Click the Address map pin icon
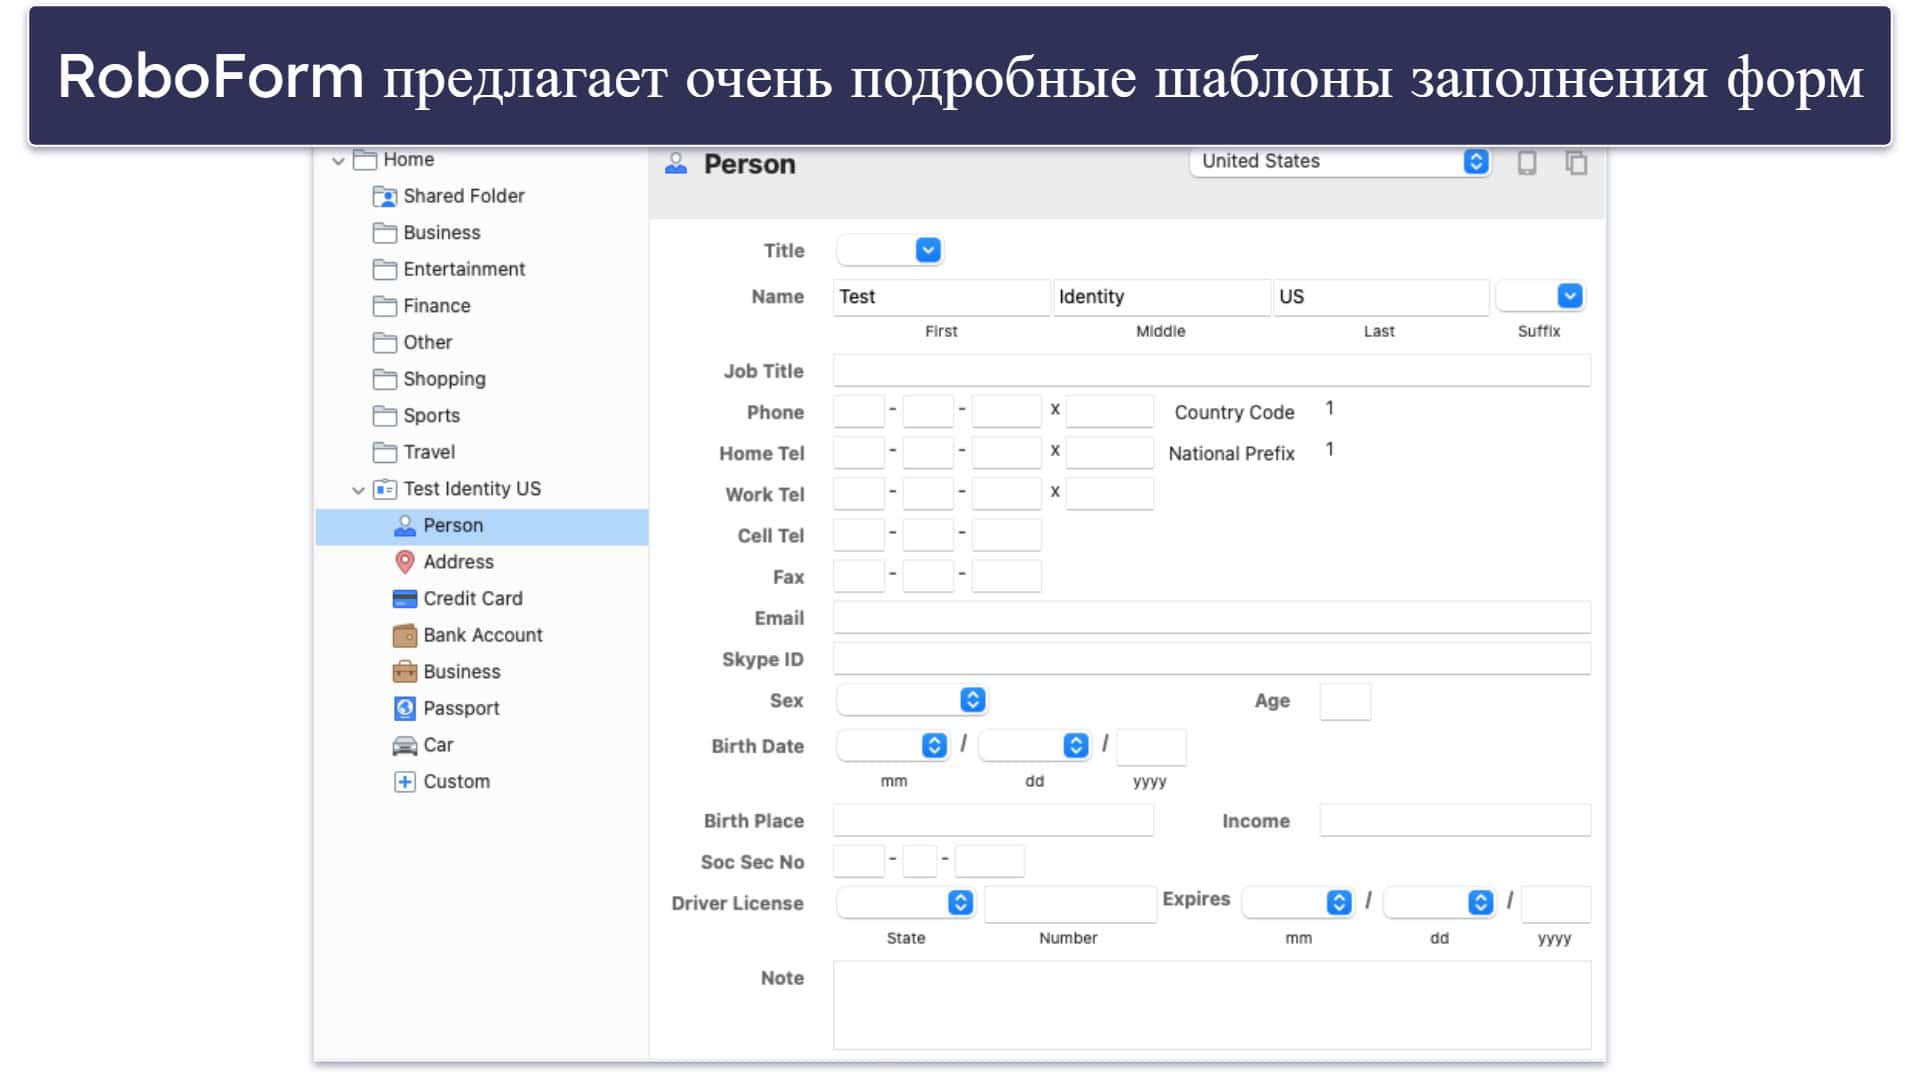 [x=405, y=562]
